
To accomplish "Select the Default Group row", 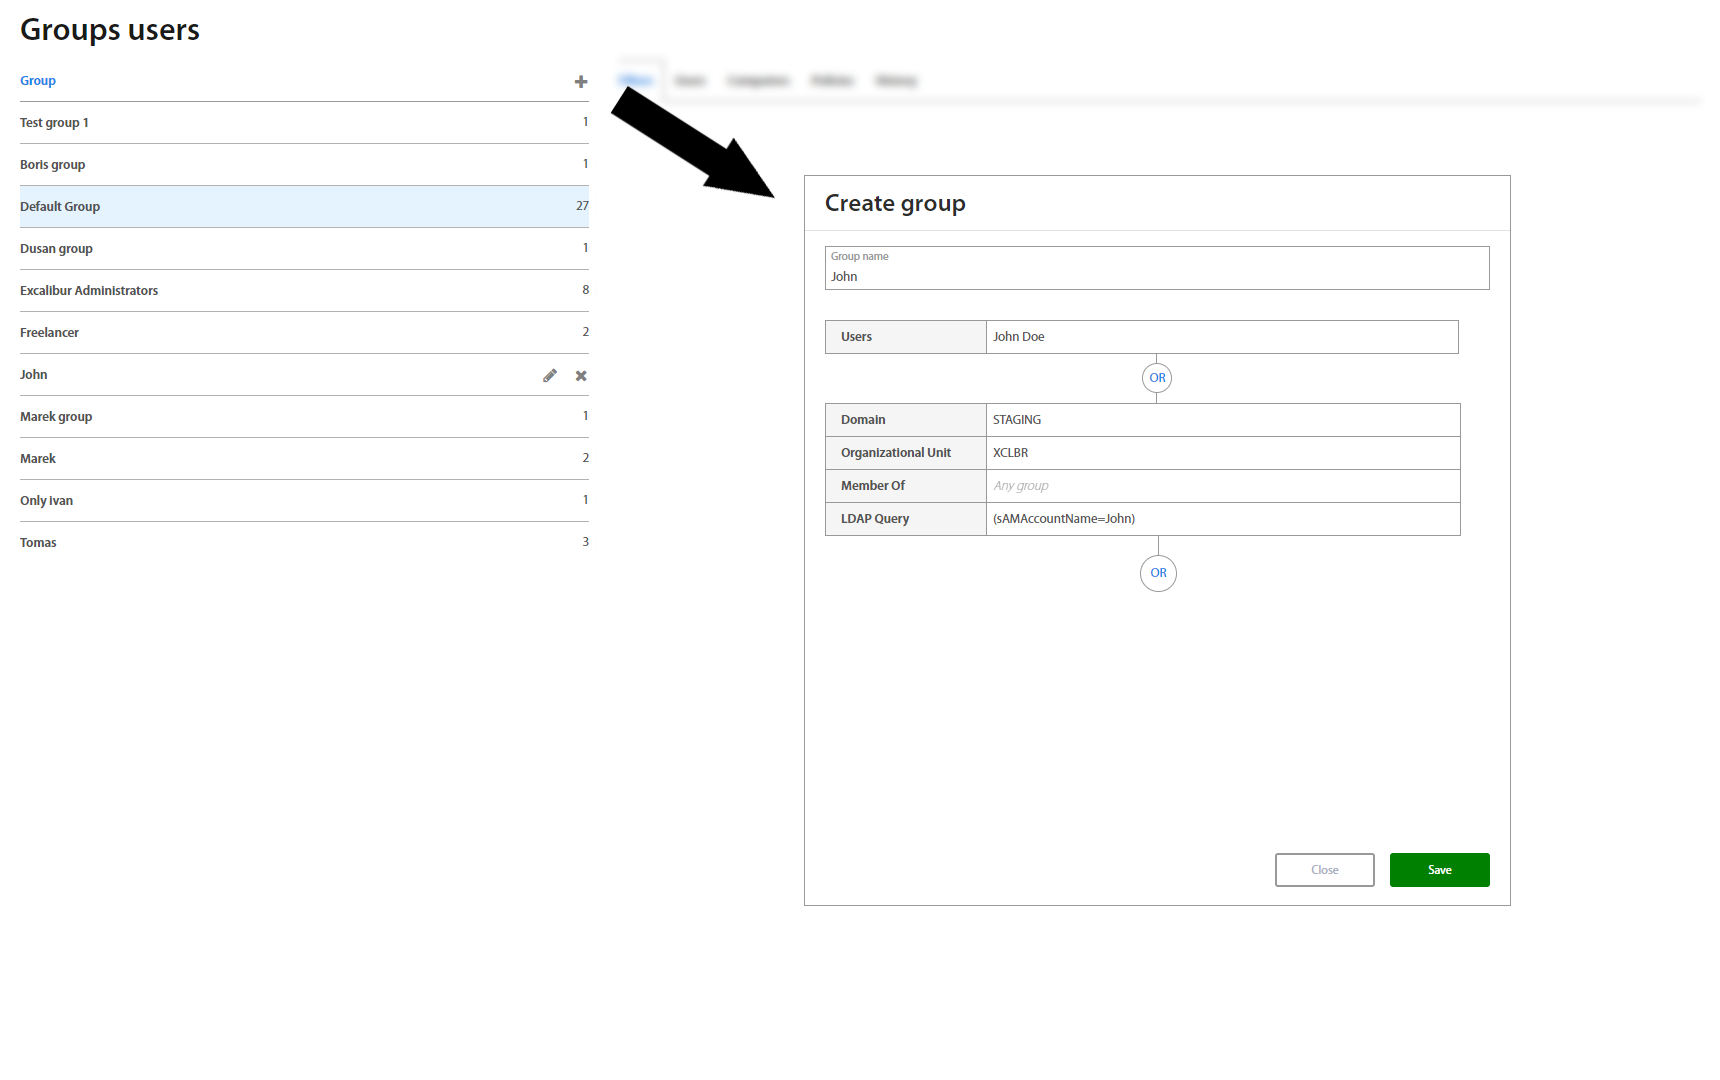I will pyautogui.click(x=60, y=207).
